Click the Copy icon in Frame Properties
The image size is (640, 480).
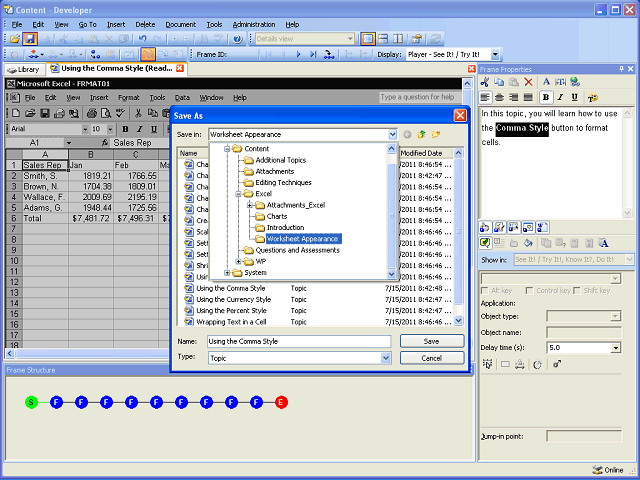point(499,82)
